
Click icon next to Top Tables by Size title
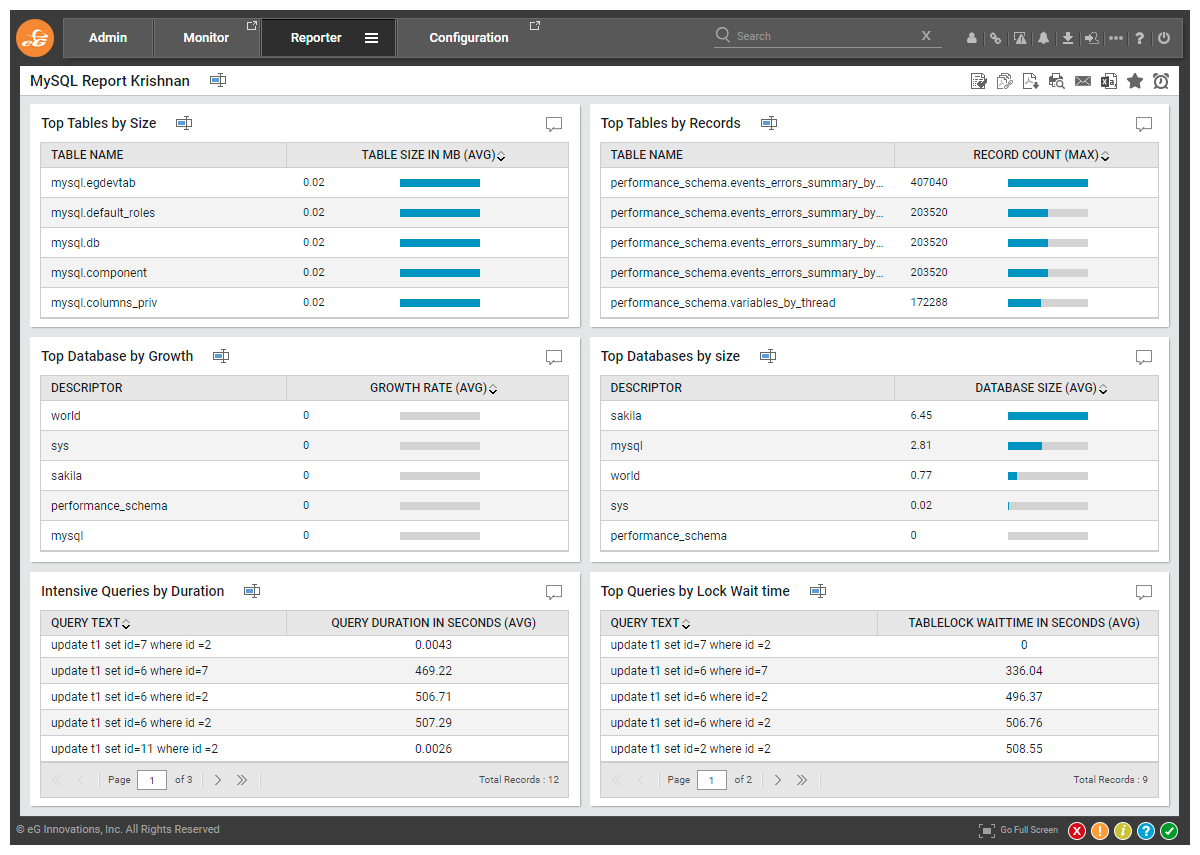[184, 123]
